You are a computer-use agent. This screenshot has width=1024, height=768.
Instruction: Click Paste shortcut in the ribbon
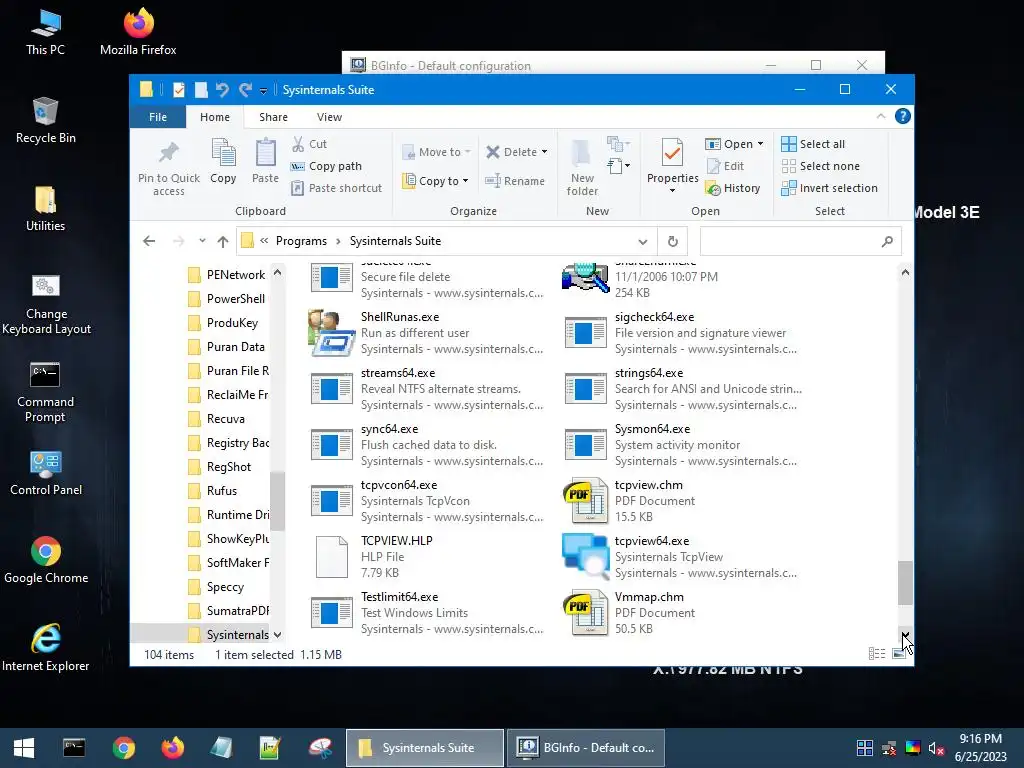pos(337,188)
